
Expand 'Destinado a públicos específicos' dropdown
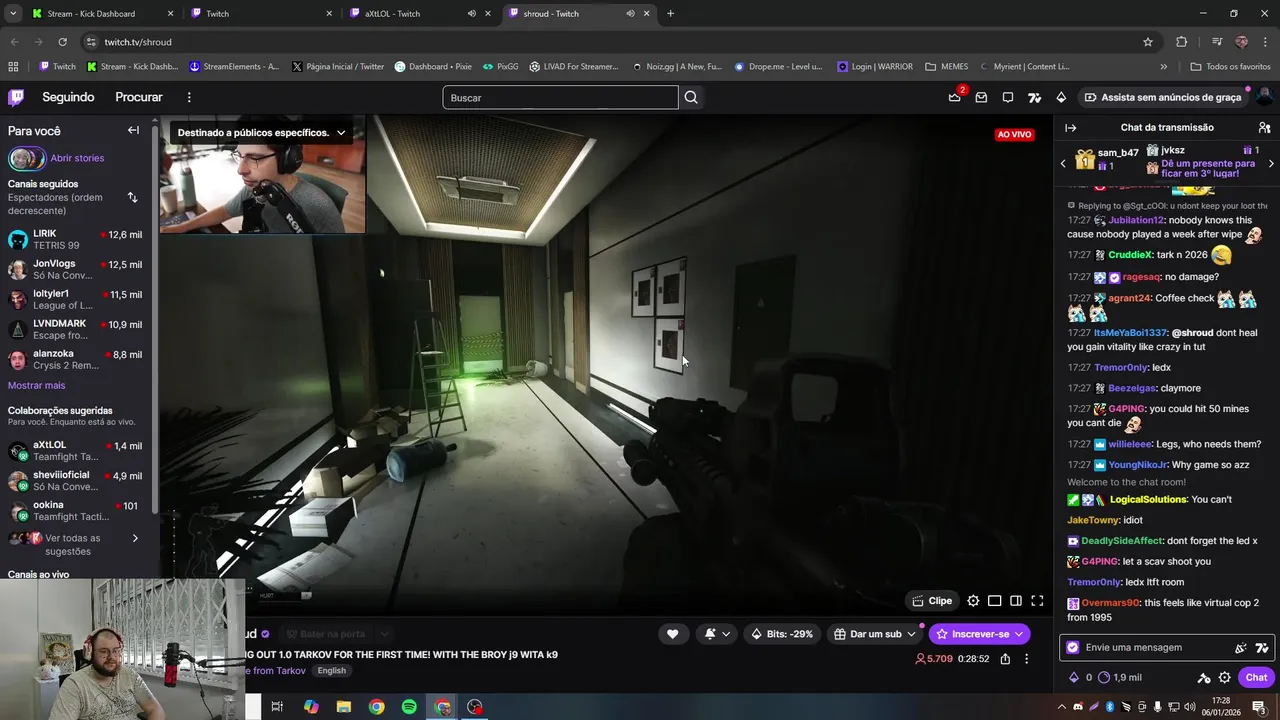pyautogui.click(x=341, y=132)
